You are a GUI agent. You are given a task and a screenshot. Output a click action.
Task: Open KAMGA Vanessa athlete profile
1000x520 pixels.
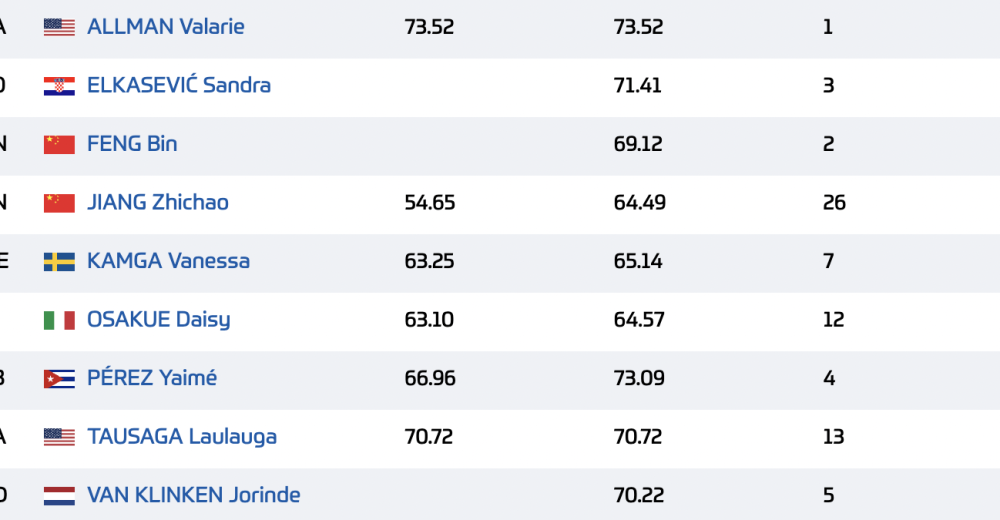[168, 261]
